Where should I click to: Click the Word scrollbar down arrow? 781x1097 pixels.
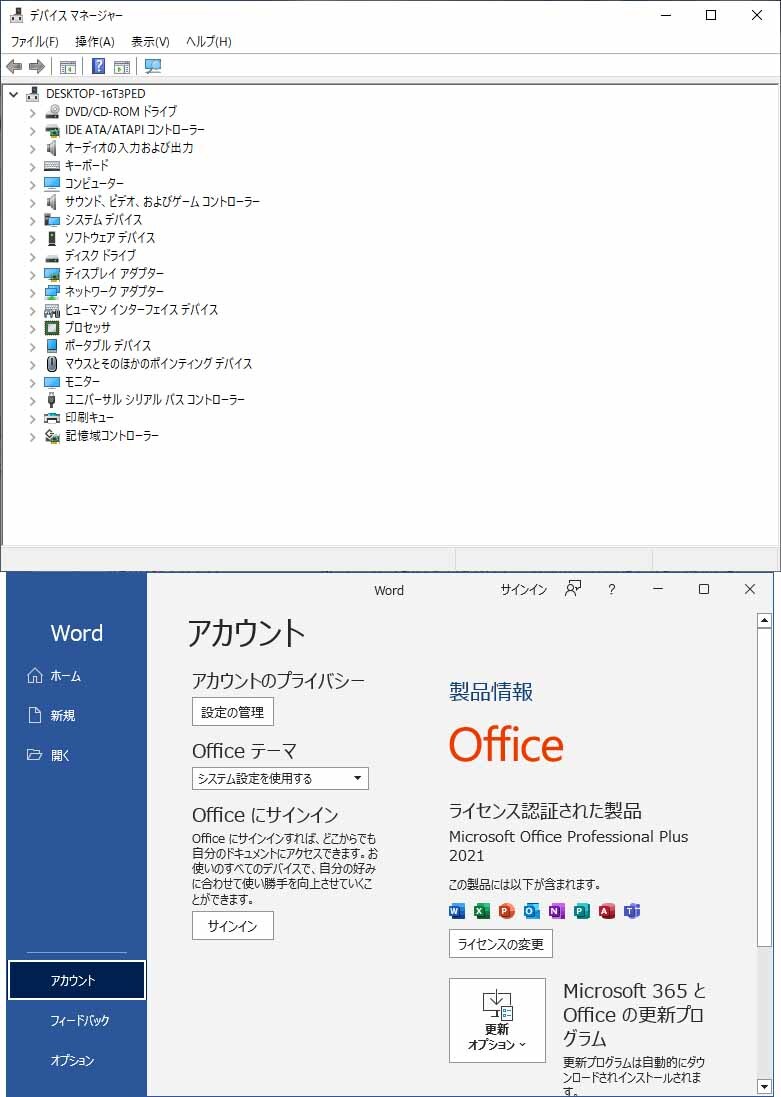pyautogui.click(x=764, y=1087)
